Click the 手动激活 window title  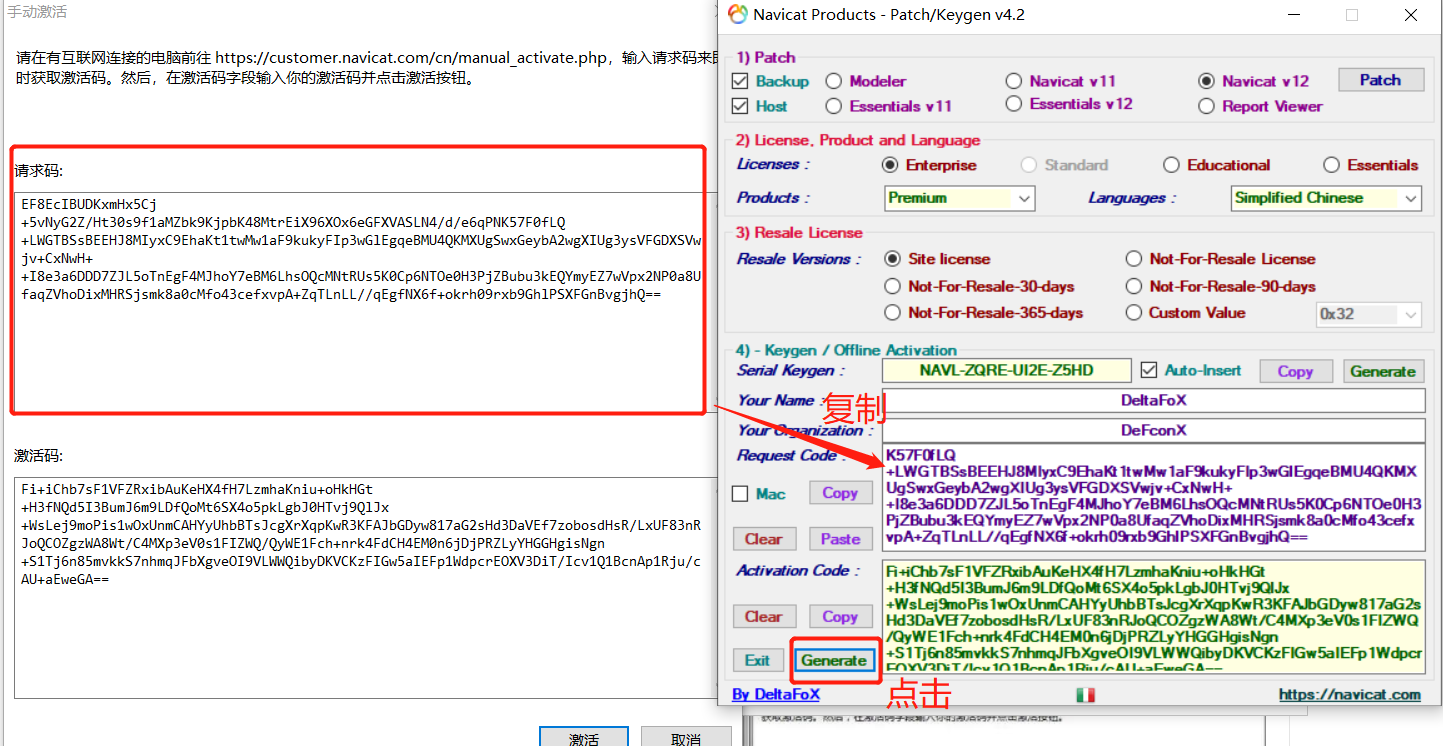(x=37, y=13)
